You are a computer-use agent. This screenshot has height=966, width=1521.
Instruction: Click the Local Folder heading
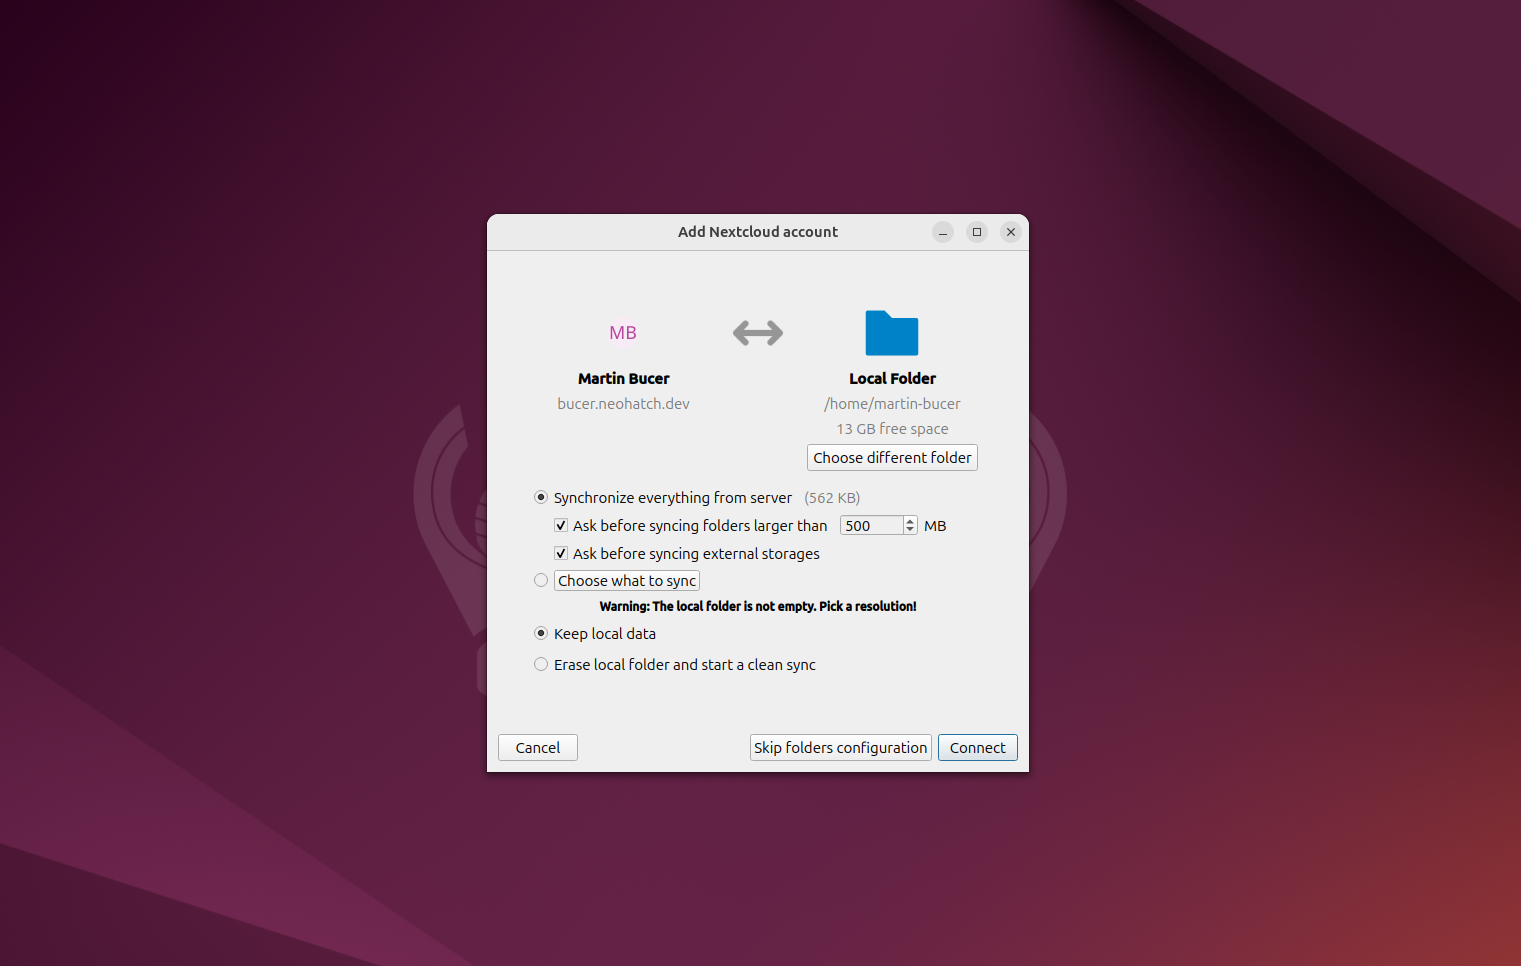pyautogui.click(x=892, y=378)
